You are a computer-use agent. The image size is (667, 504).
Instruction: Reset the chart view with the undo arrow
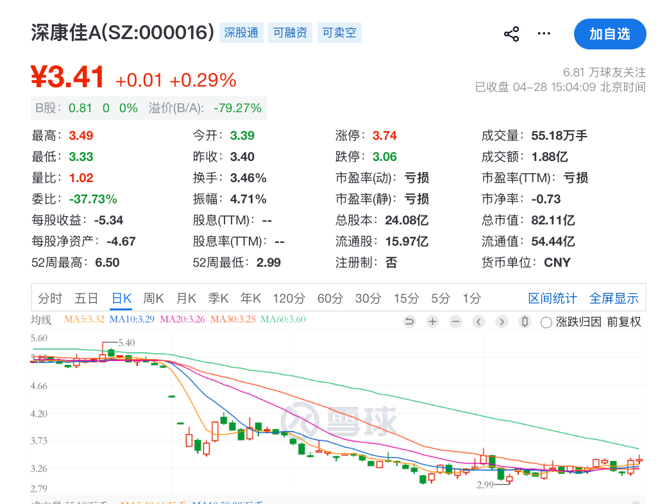(x=409, y=322)
